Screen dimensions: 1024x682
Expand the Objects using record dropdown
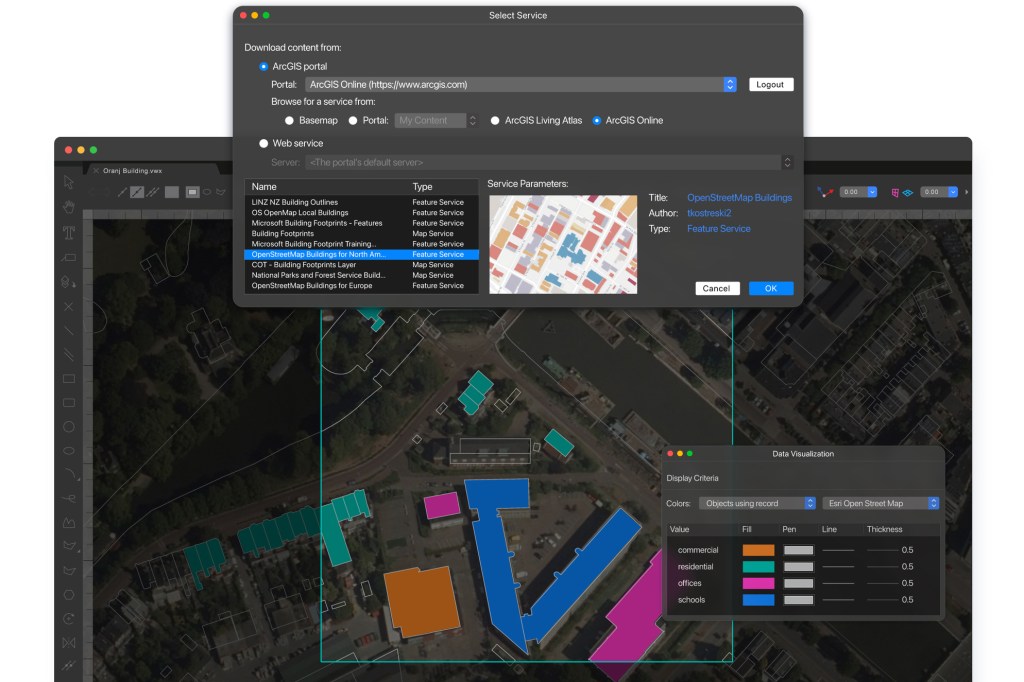click(x=757, y=503)
